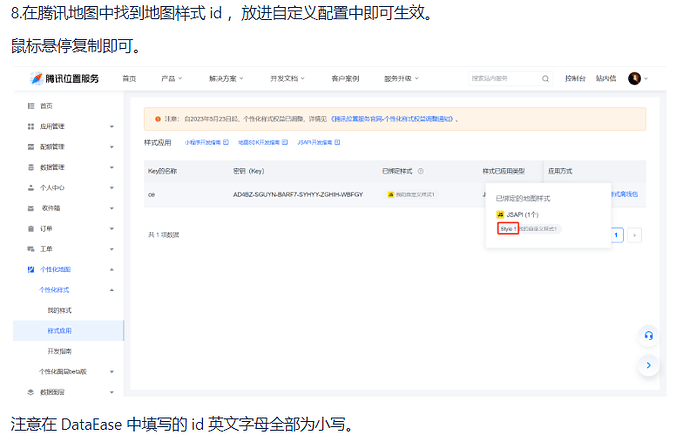690x434 pixels.
Task: Click the next page arrow button
Action: click(x=634, y=235)
